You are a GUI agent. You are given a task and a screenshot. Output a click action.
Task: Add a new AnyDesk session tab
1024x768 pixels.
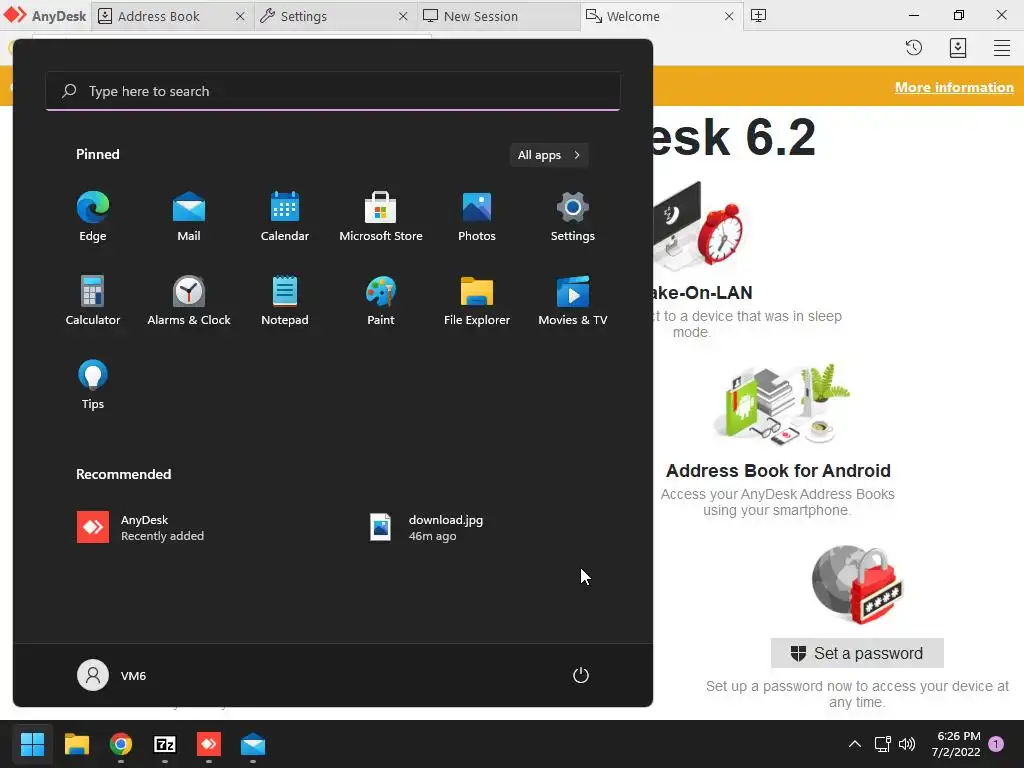(x=758, y=16)
